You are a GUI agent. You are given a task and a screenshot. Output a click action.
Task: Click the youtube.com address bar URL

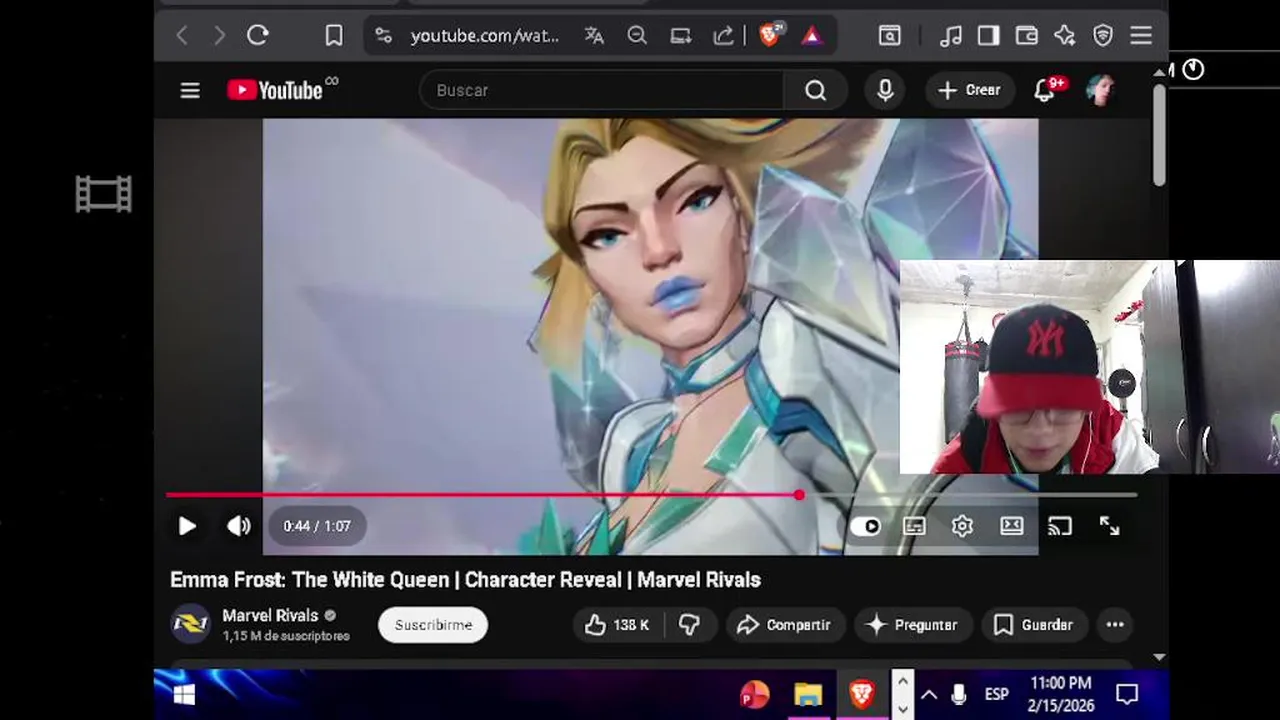(x=485, y=36)
